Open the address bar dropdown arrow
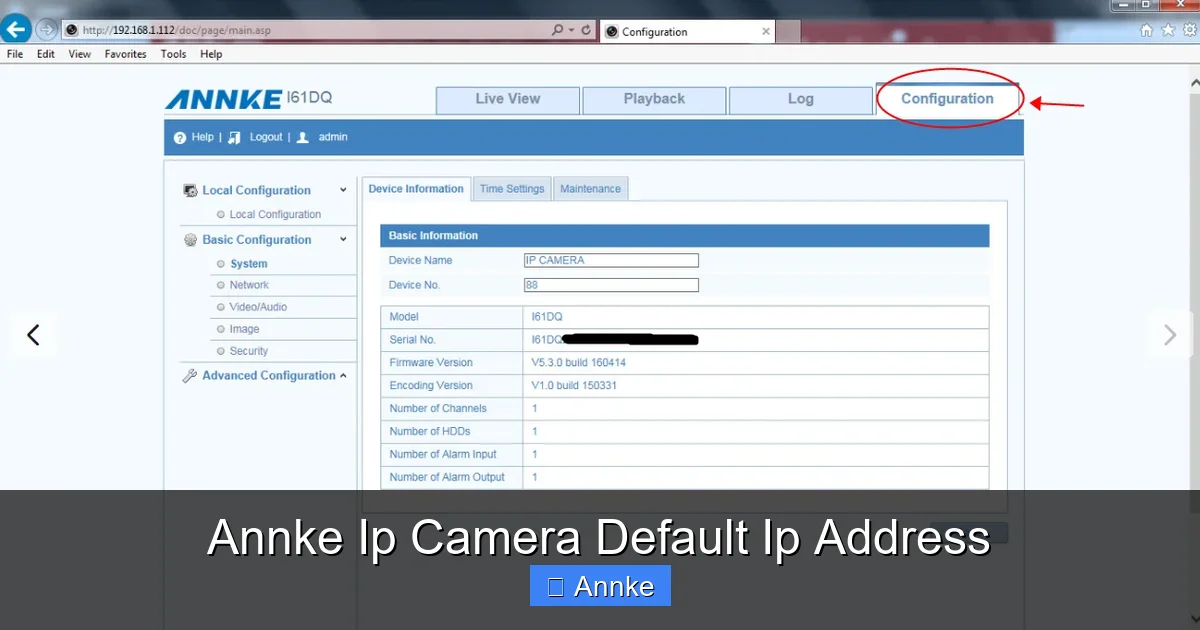Viewport: 1200px width, 630px height. [572, 30]
